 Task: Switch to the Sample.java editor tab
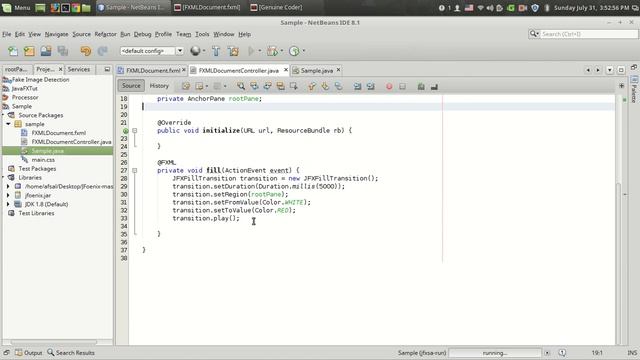(x=316, y=70)
